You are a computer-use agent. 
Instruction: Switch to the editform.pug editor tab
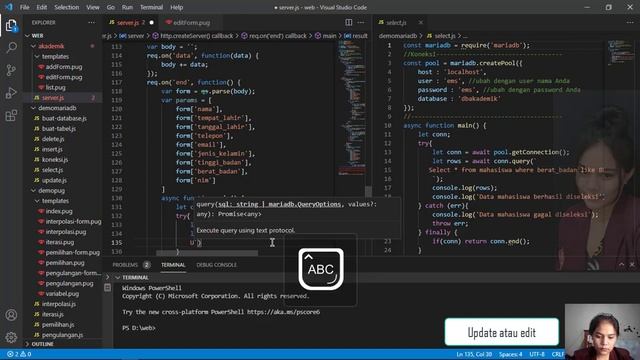tap(188, 22)
